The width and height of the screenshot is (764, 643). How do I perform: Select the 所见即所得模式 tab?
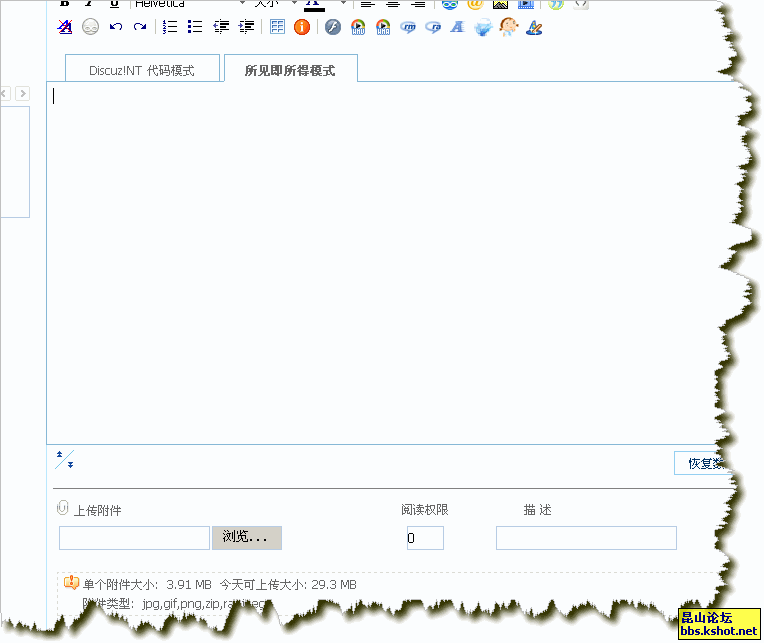290,70
